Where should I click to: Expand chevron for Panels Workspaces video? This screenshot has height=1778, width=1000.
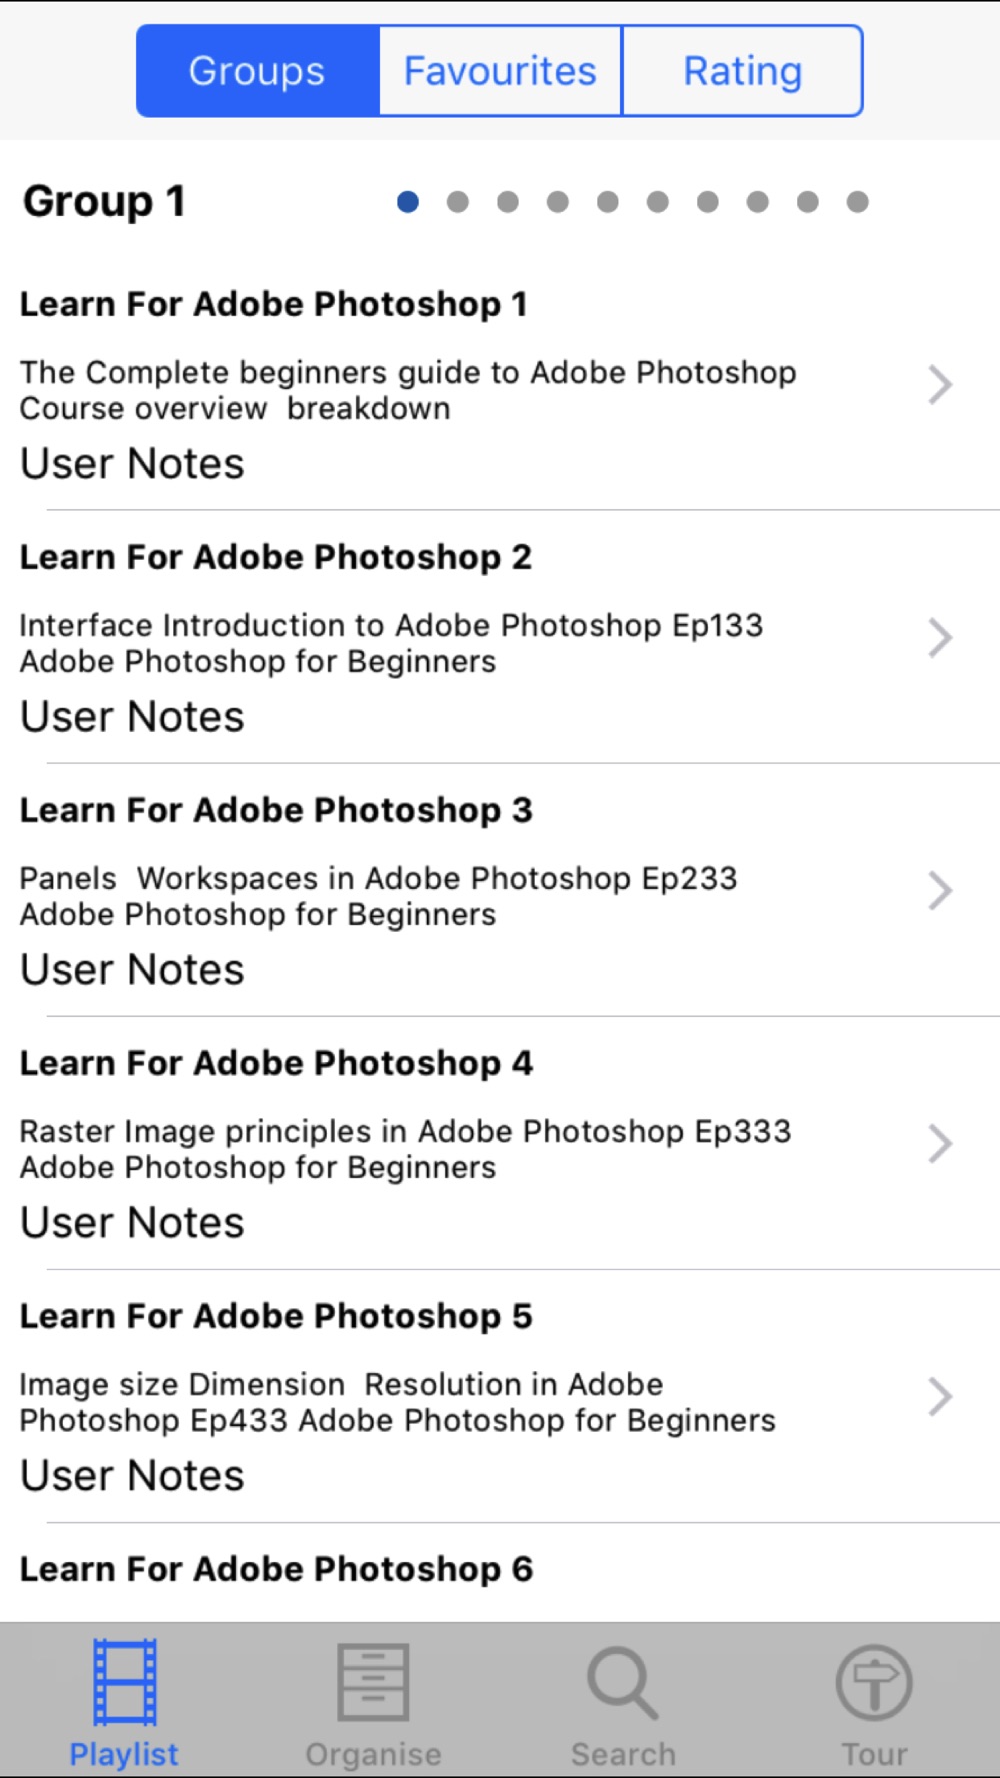coord(940,891)
